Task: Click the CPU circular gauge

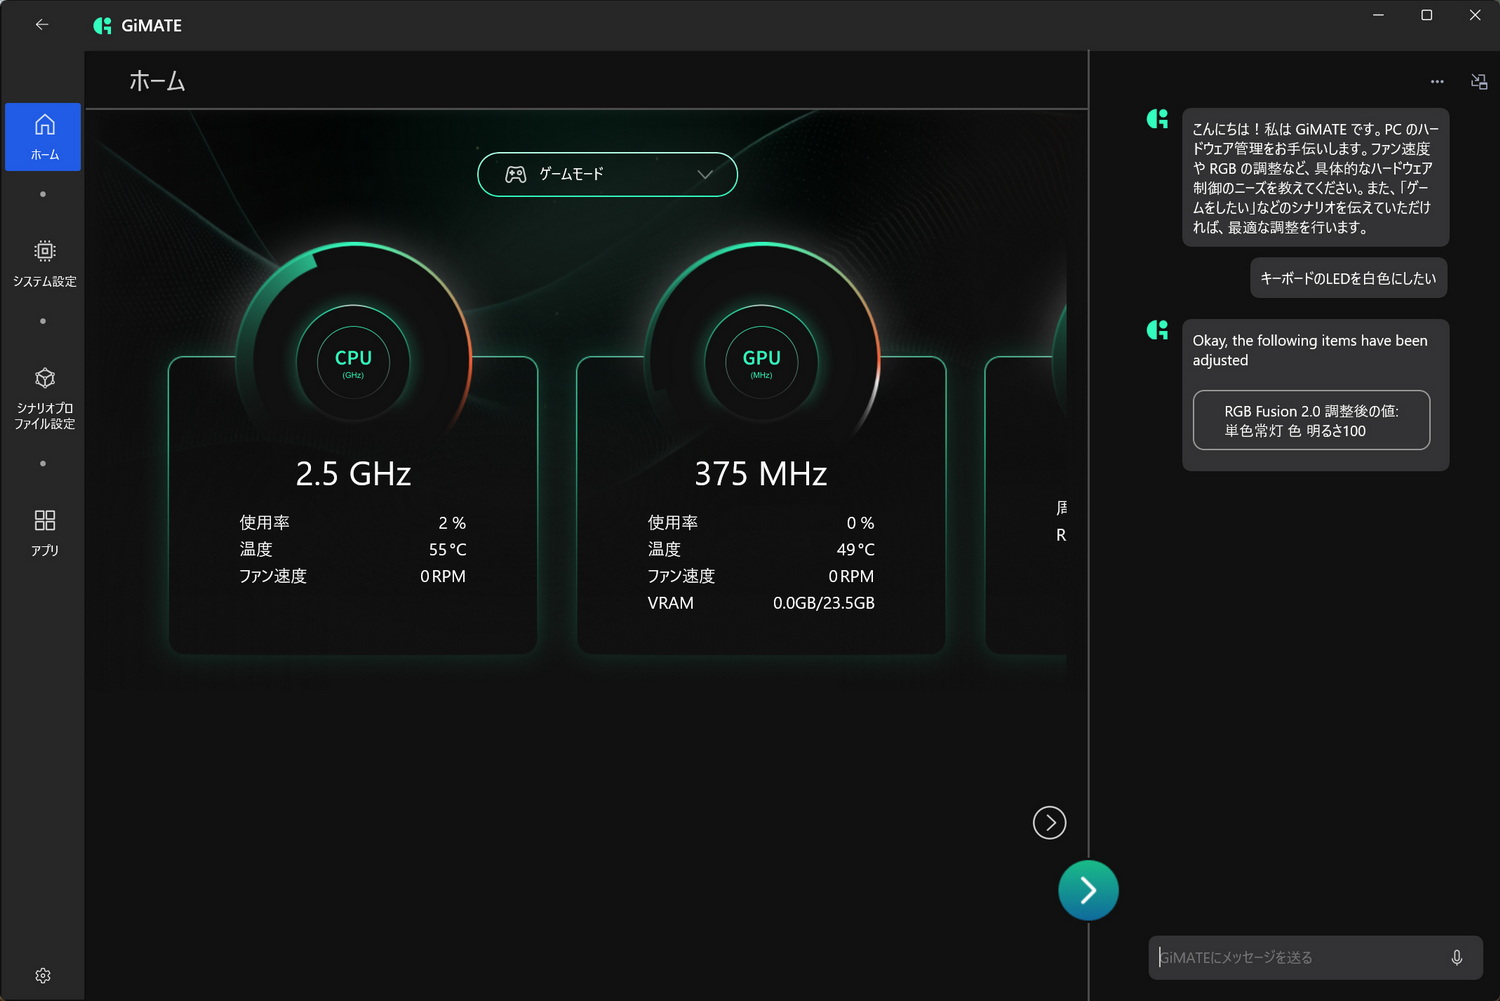Action: [x=353, y=362]
